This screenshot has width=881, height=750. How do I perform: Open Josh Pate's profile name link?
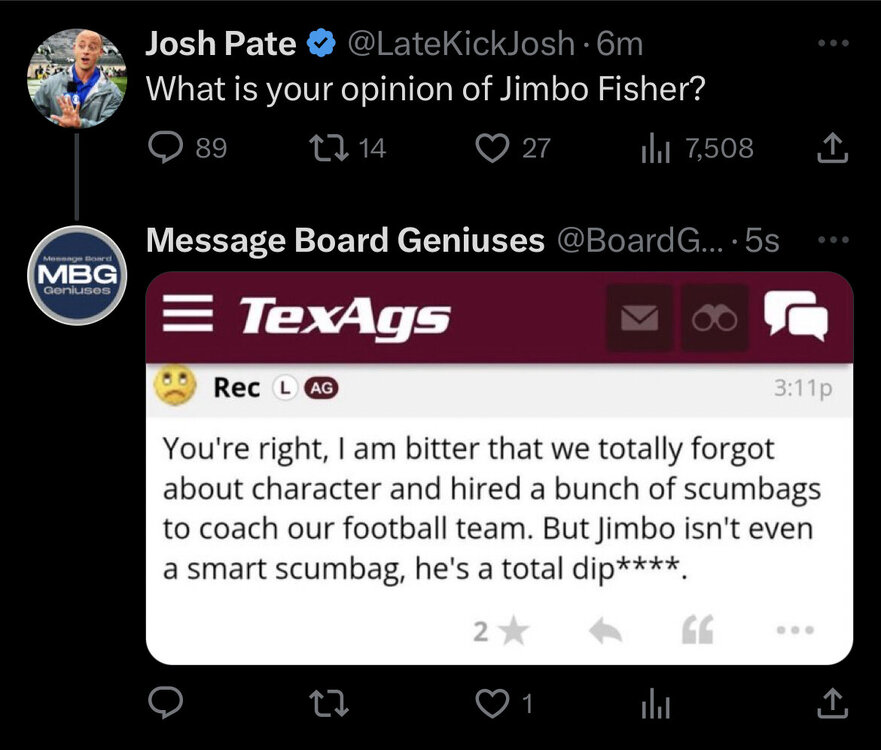tap(221, 44)
